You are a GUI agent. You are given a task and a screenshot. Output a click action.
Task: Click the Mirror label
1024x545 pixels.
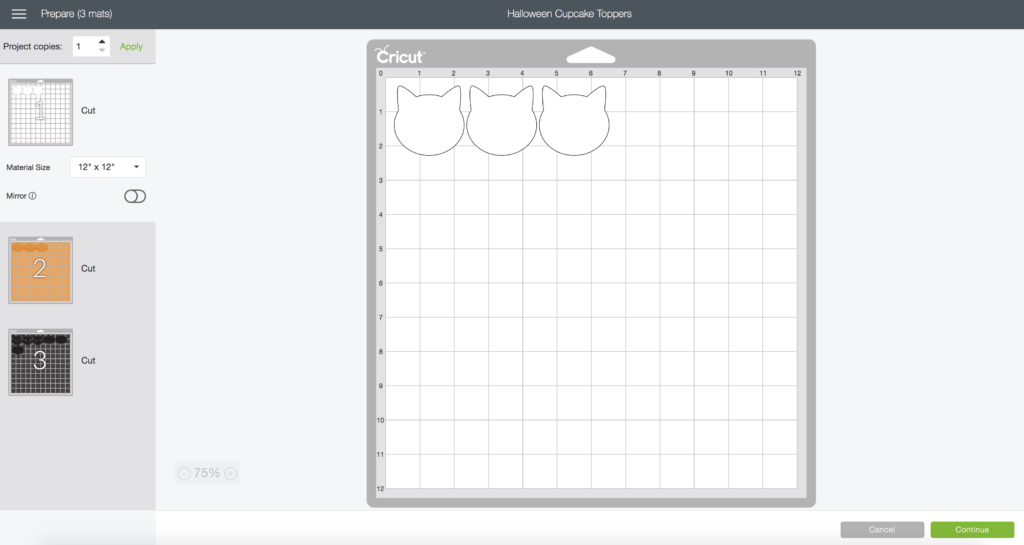(x=16, y=196)
